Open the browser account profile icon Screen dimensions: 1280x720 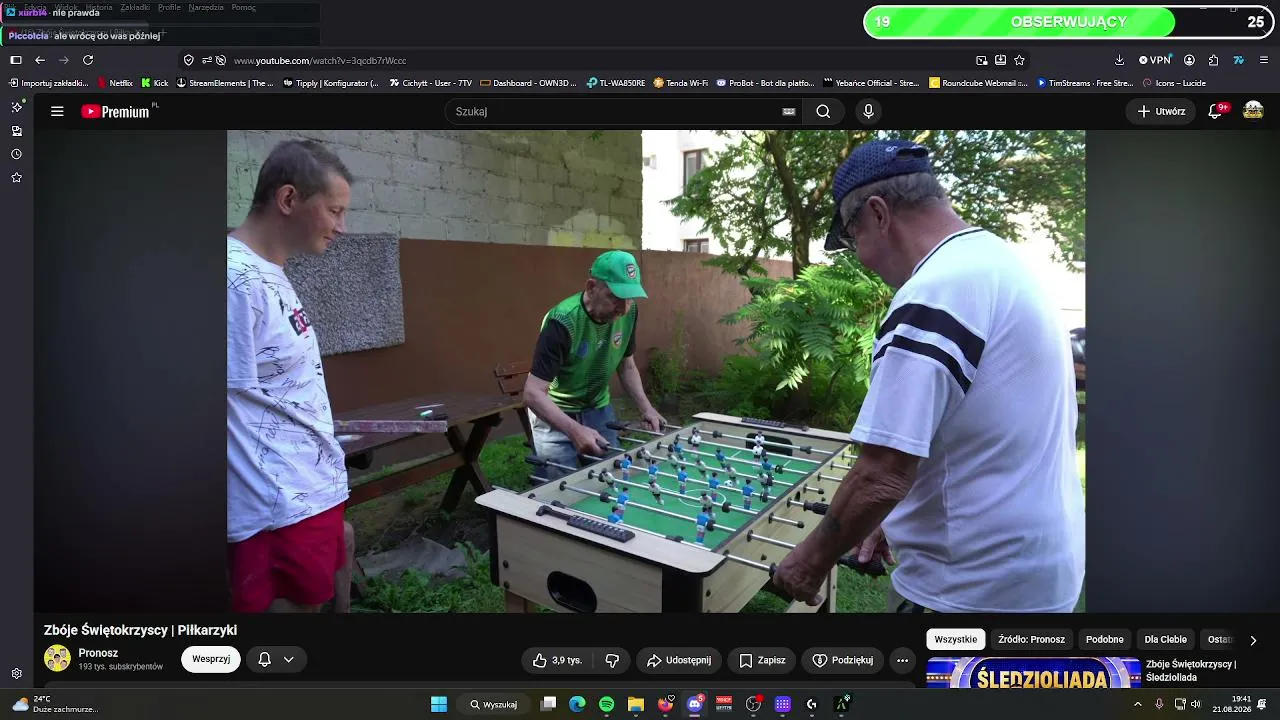pyautogui.click(x=1189, y=60)
